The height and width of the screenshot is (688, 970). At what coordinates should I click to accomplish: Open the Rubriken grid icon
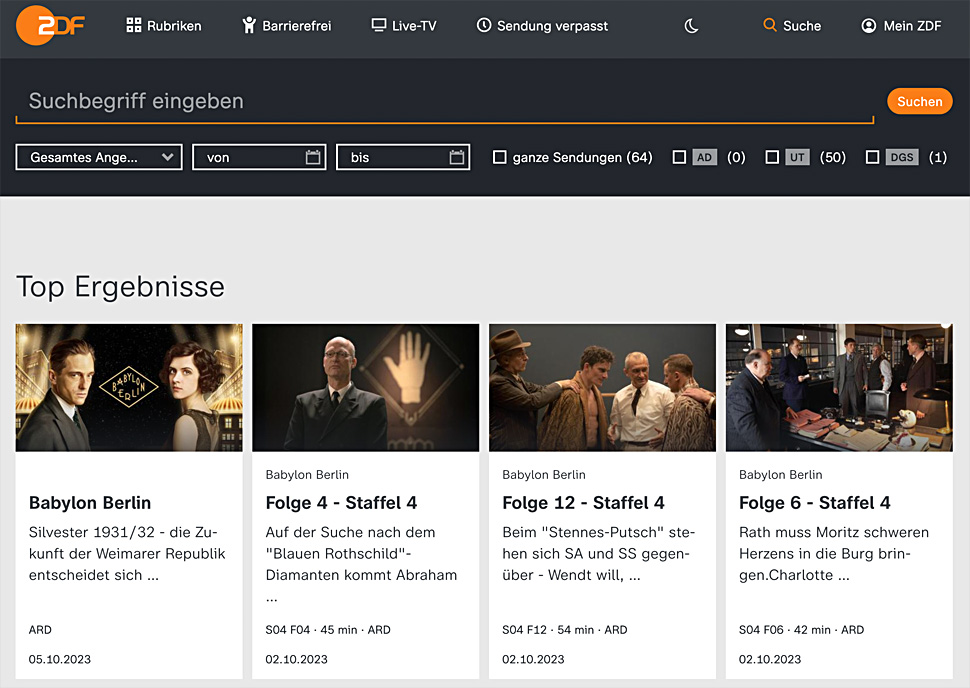coord(133,25)
